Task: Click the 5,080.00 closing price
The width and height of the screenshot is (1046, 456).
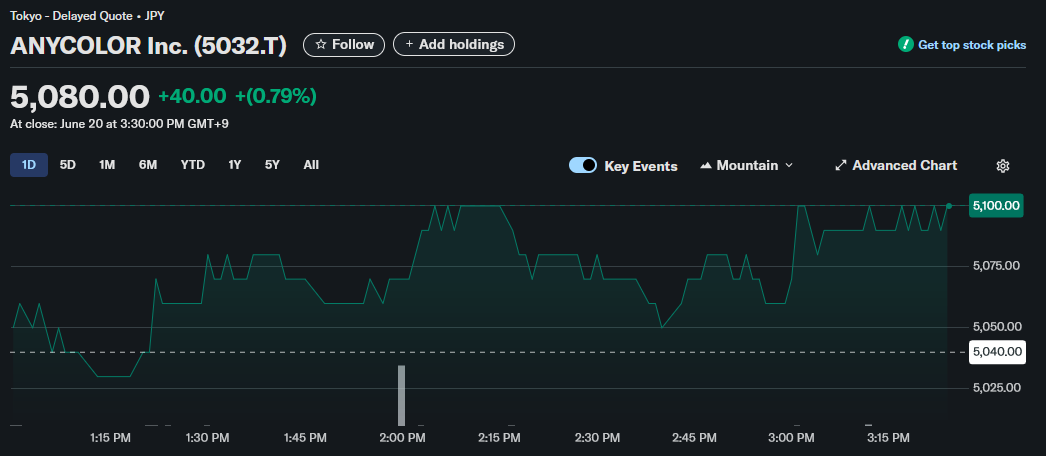Action: (80, 97)
